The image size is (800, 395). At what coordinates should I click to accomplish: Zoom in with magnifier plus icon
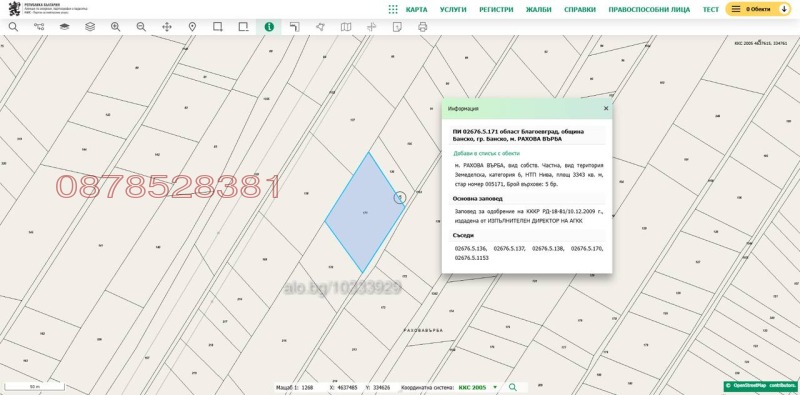pyautogui.click(x=116, y=27)
